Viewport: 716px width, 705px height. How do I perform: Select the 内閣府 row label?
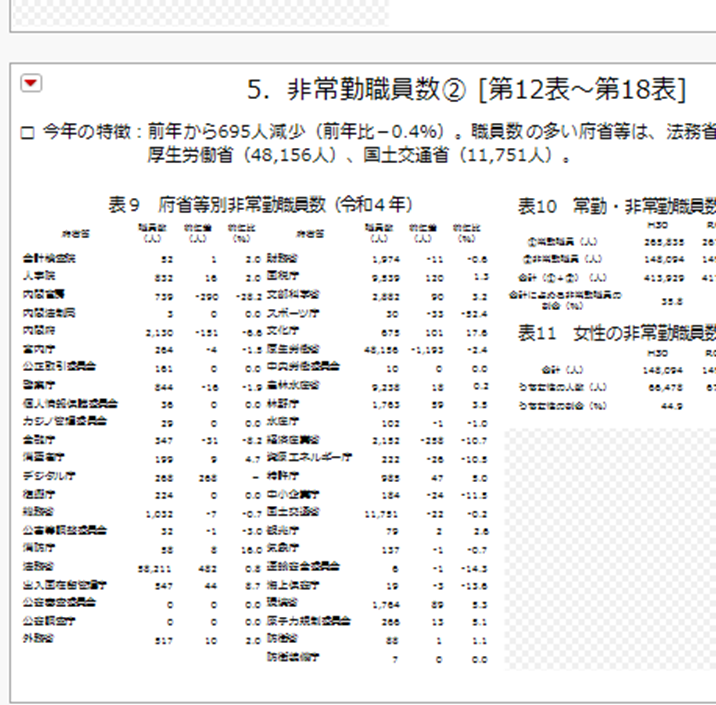39,331
